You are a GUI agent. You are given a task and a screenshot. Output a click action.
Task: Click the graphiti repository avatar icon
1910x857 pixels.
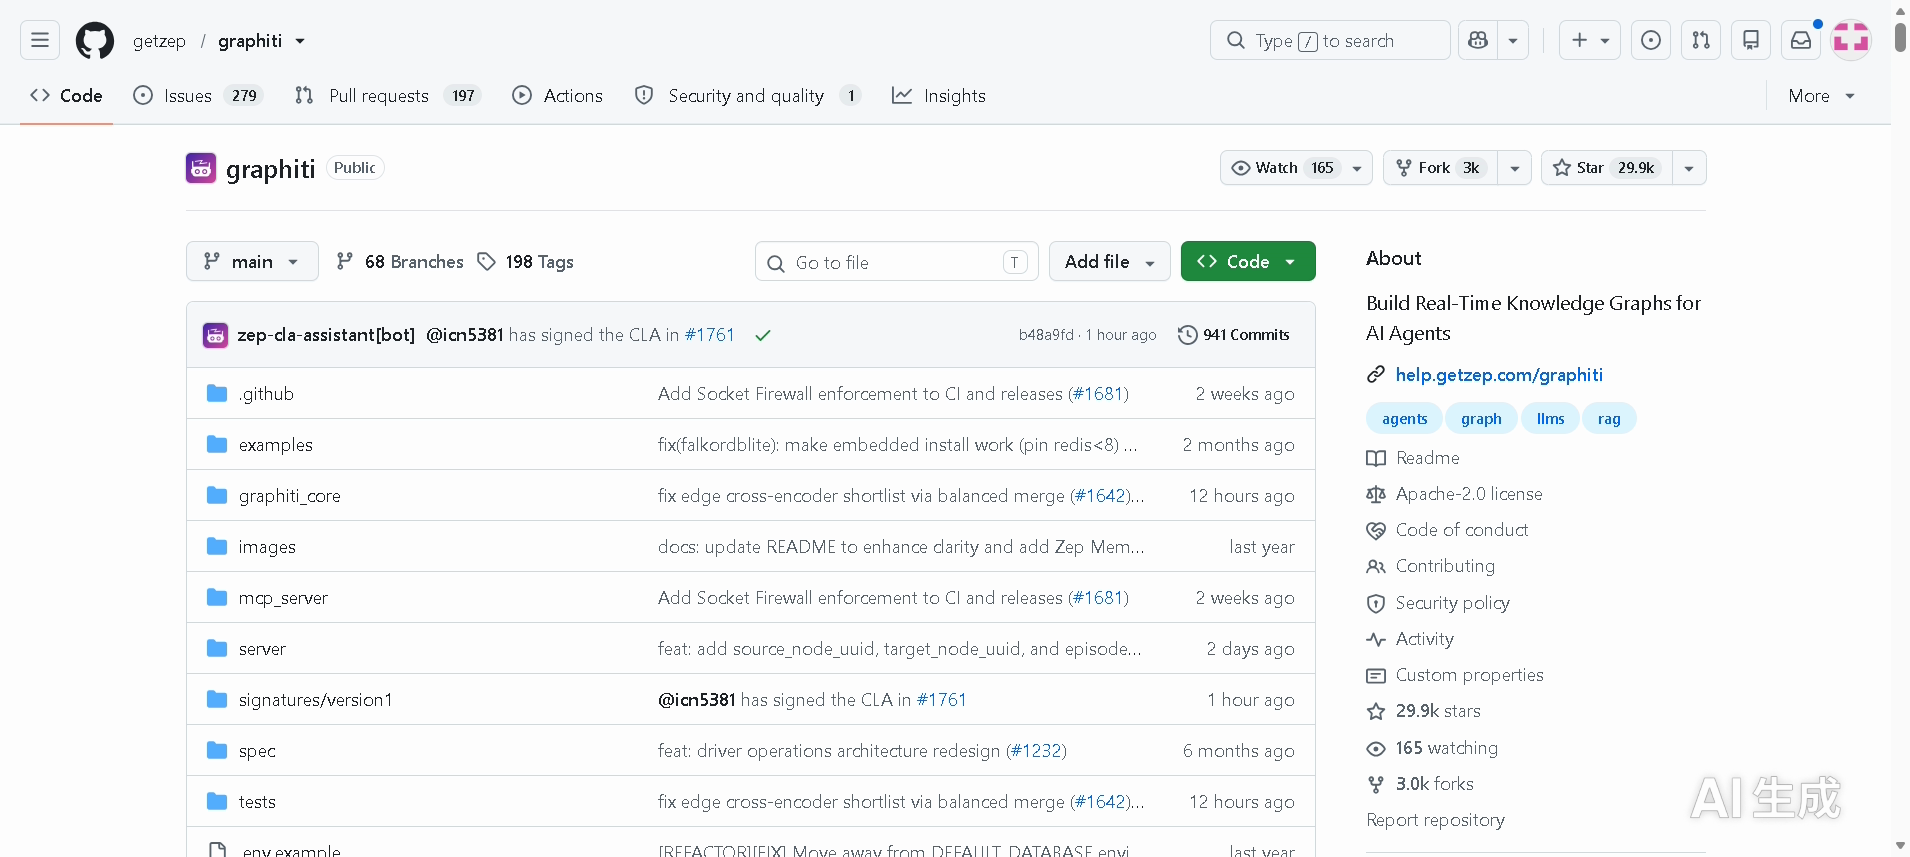click(201, 168)
